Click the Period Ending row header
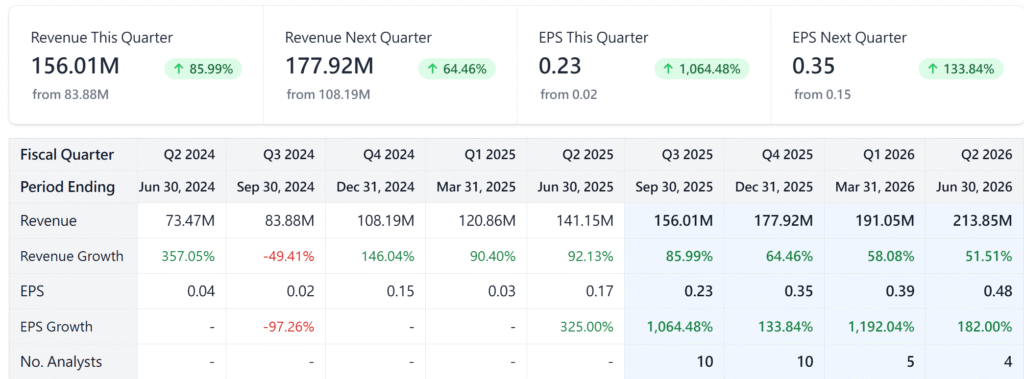The image size is (1024, 379). (67, 187)
